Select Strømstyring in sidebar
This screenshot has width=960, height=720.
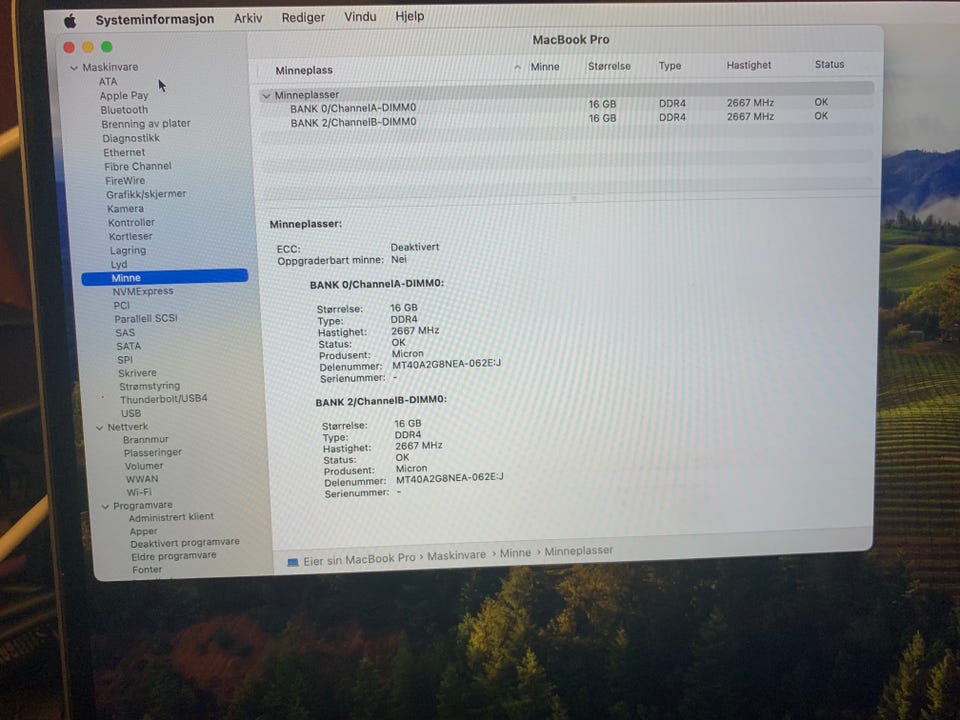(149, 386)
